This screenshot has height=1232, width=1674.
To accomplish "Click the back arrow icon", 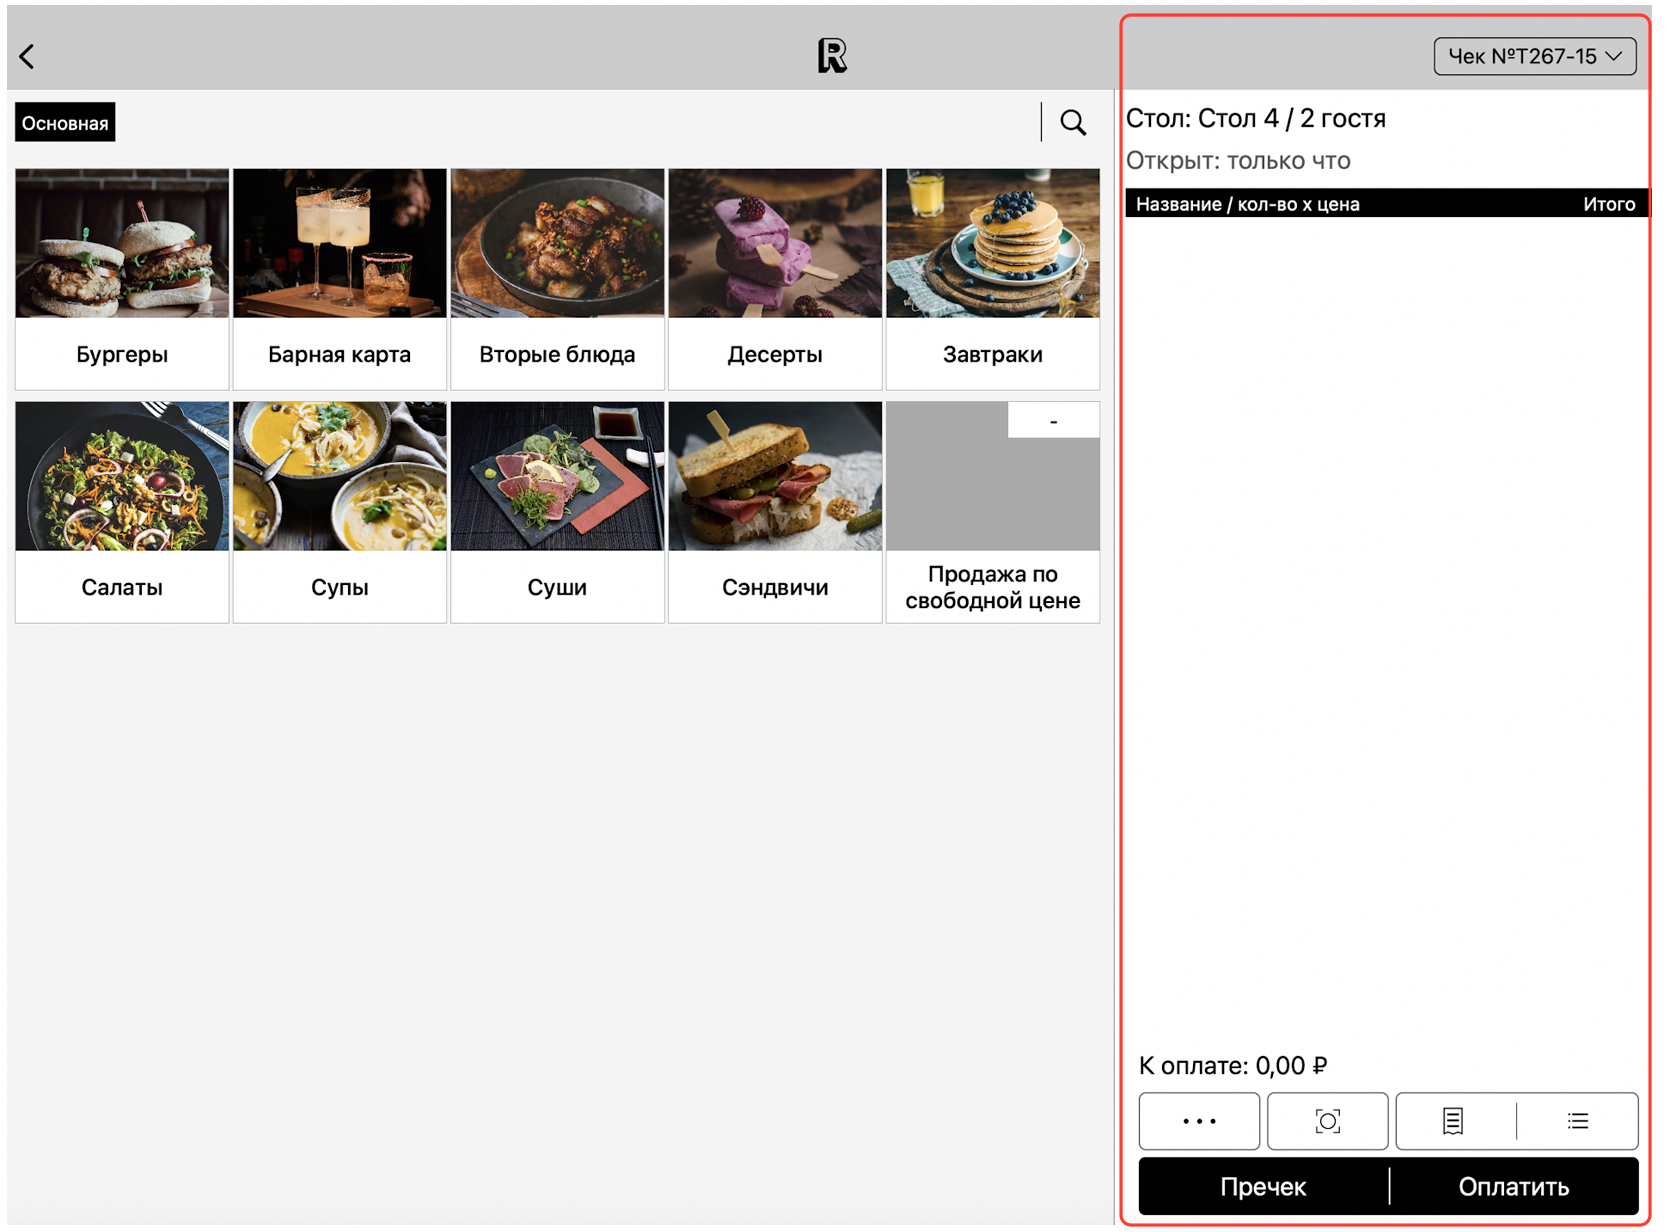I will (x=28, y=57).
